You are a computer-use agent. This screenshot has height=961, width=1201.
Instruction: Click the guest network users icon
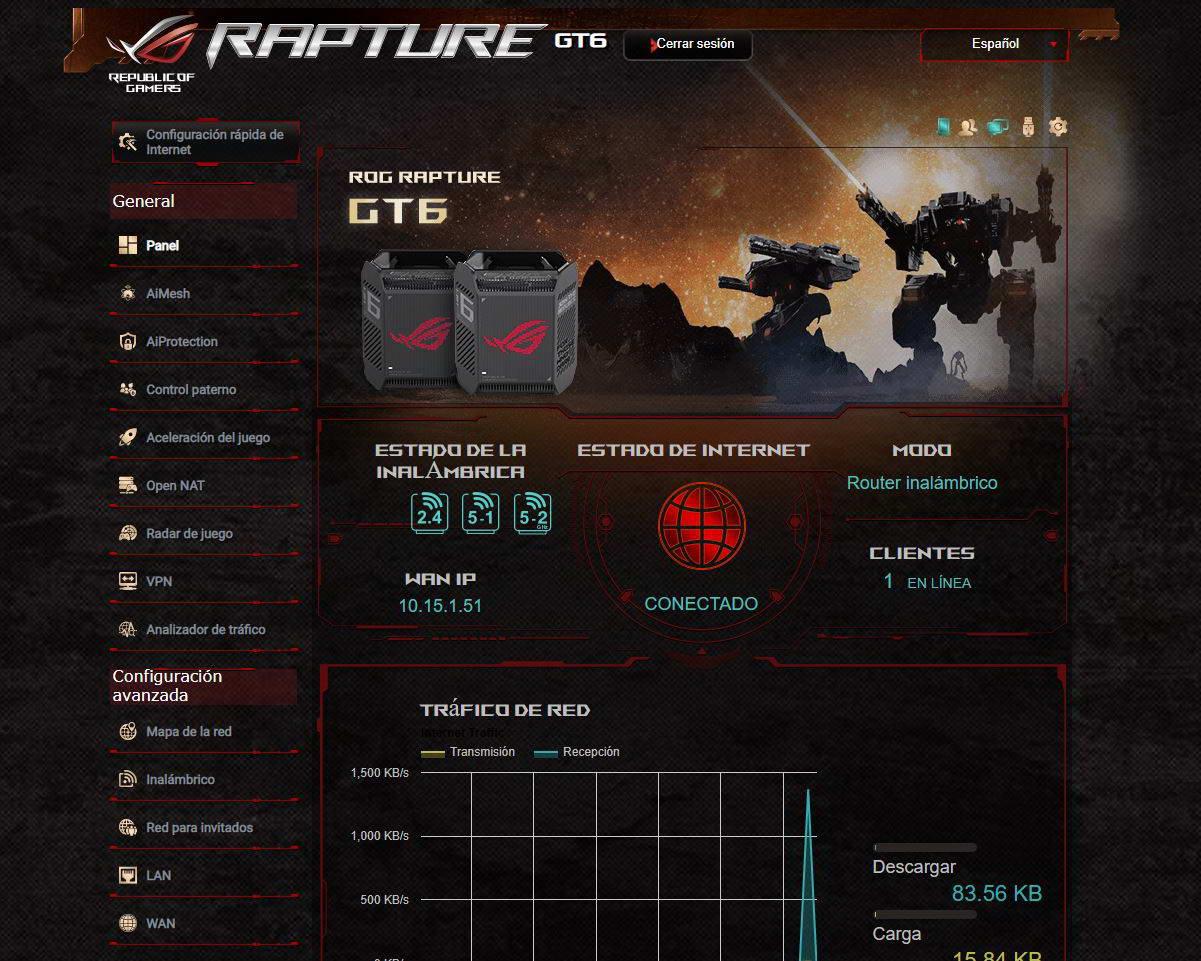click(968, 126)
